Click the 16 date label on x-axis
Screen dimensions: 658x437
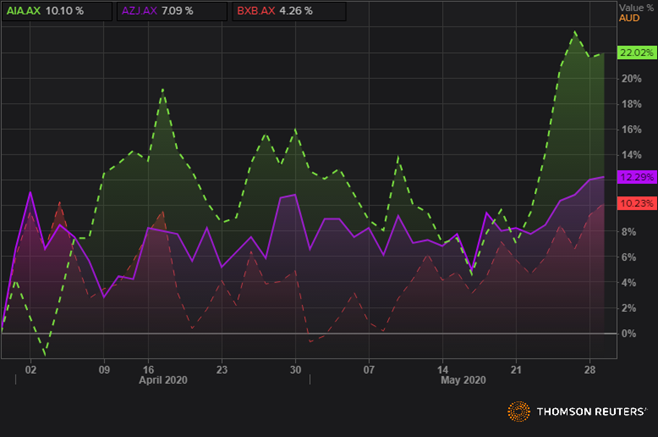[148, 370]
